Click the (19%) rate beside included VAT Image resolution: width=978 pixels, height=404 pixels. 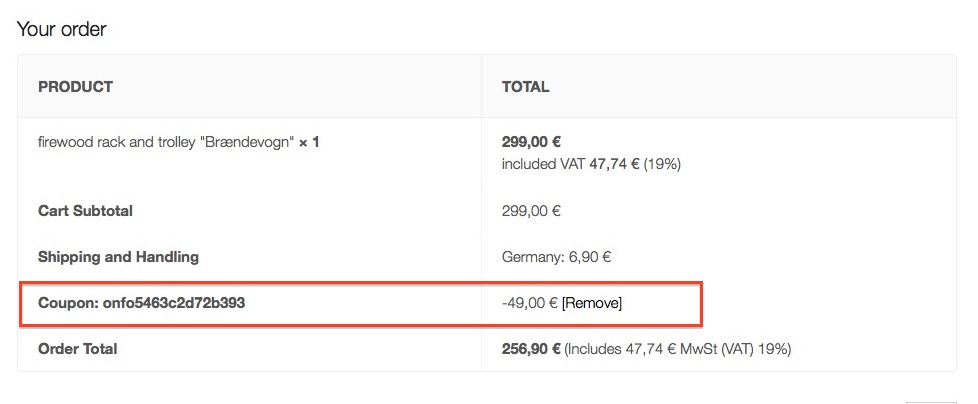click(662, 163)
